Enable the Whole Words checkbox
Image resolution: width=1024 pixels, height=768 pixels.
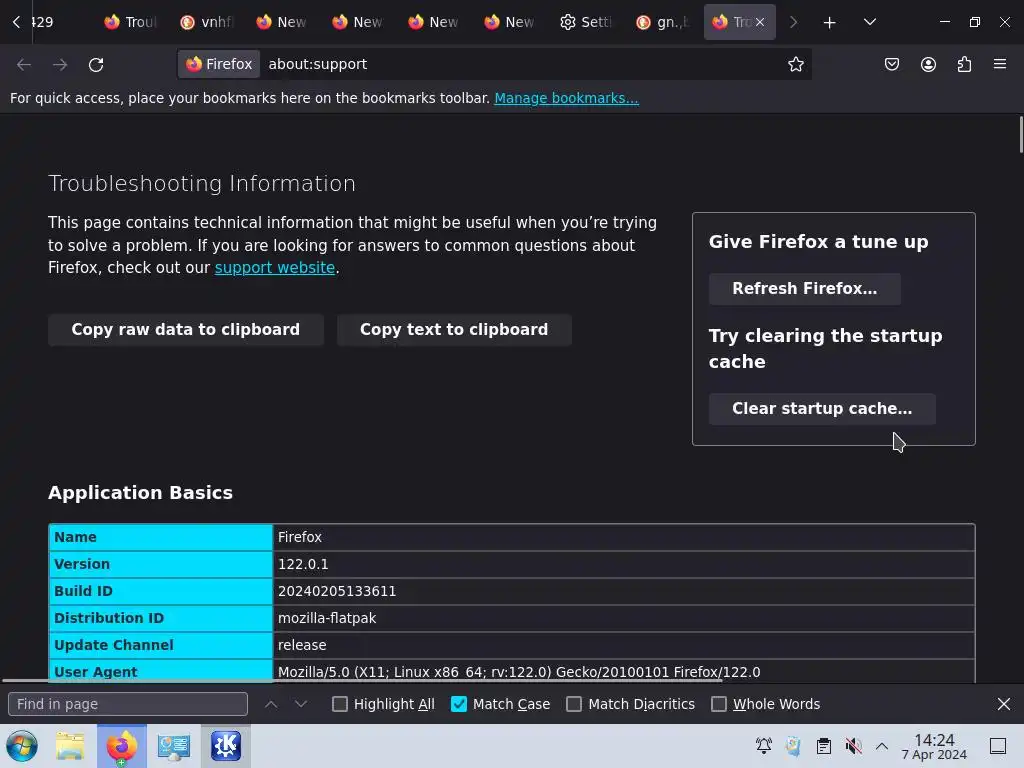(x=718, y=704)
